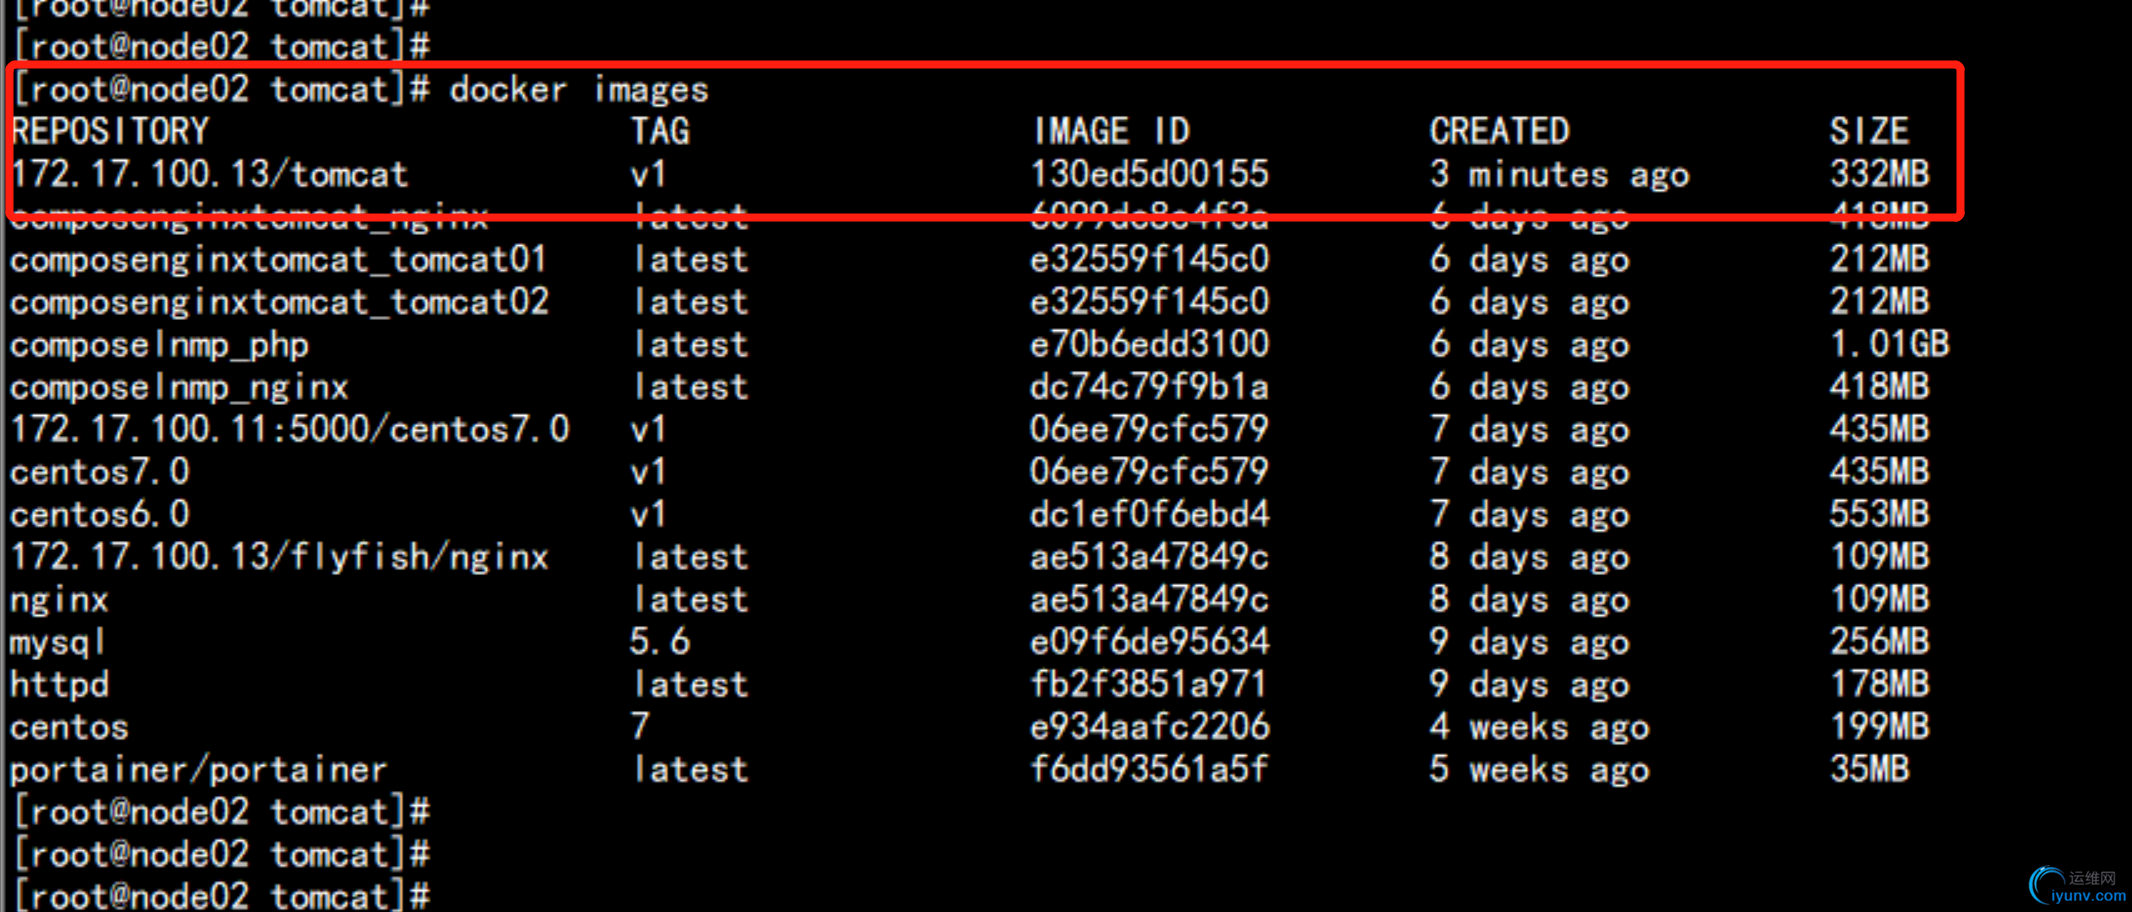The width and height of the screenshot is (2132, 912).
Task: Select the 172.17.100.11:5000/centos7.0 repository entry
Action: (x=290, y=430)
